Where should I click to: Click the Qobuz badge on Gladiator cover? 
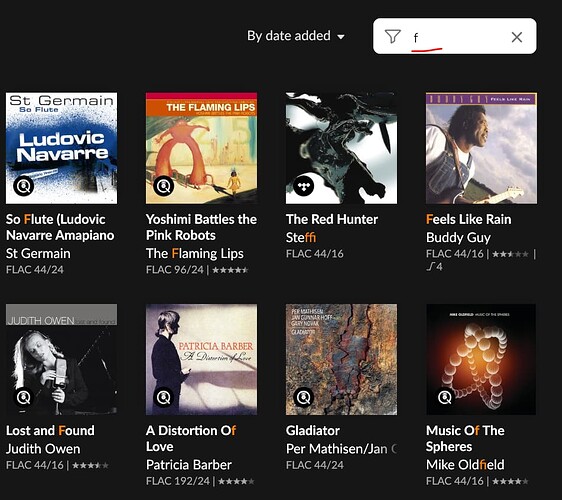[x=304, y=397]
